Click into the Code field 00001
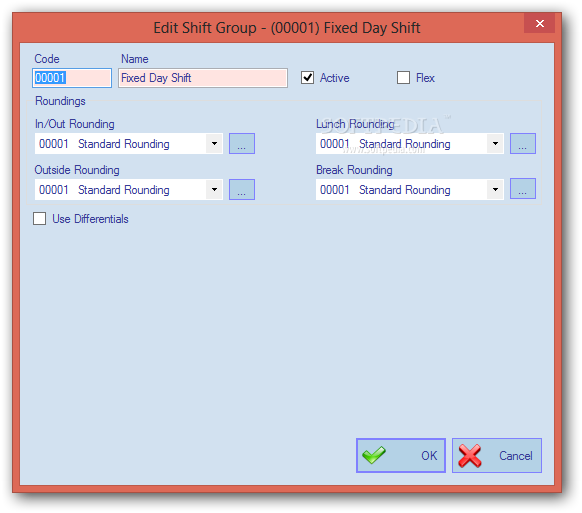 click(72, 78)
